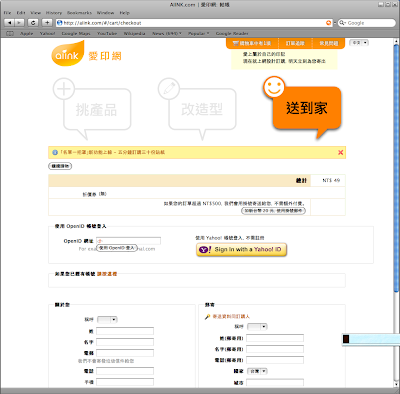Open the YouTube bookmark
The image size is (400, 394).
(107, 33)
